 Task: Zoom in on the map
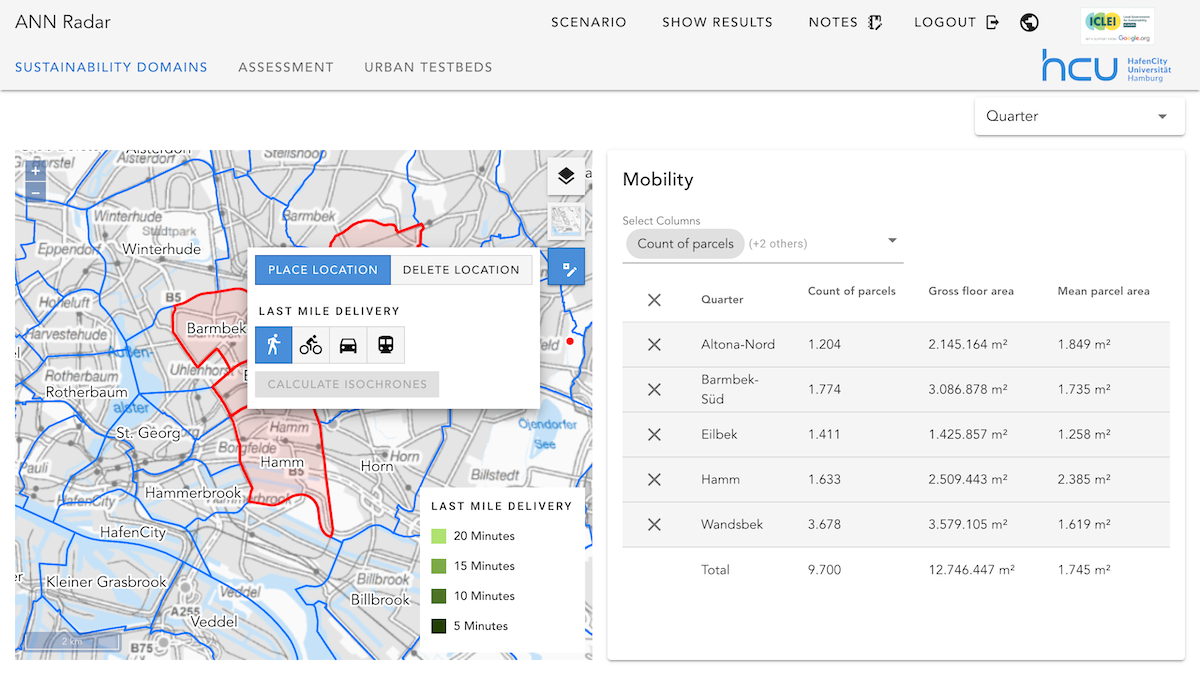(x=36, y=172)
